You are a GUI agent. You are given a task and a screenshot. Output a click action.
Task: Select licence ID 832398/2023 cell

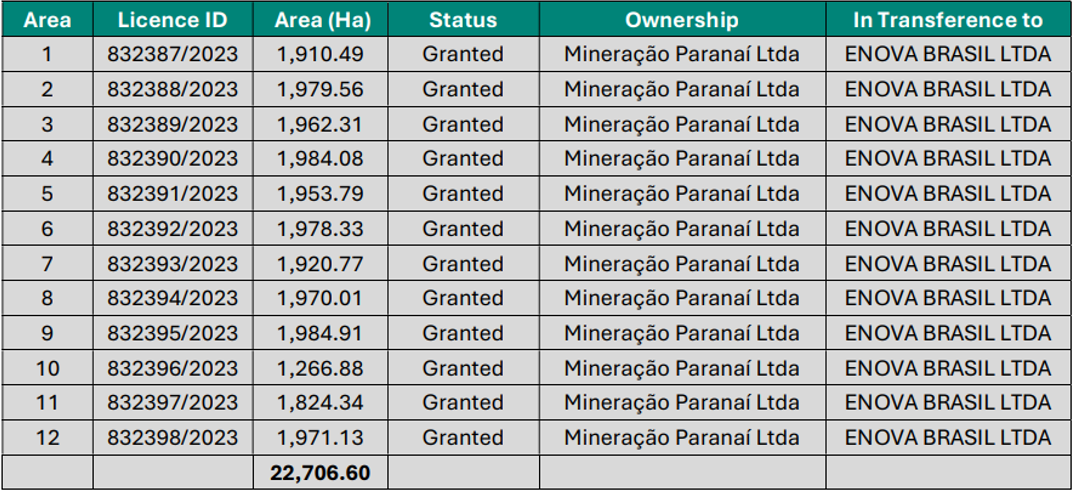coord(173,437)
